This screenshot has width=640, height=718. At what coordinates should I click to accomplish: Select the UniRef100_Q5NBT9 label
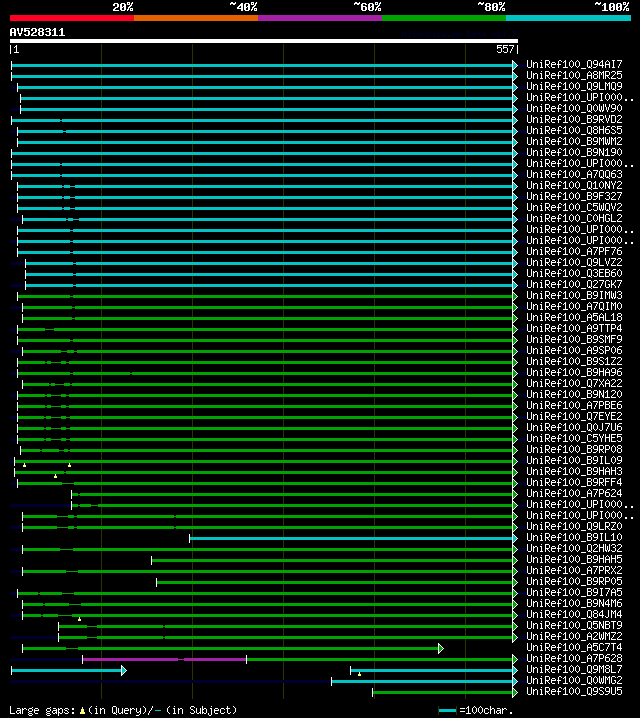pyautogui.click(x=574, y=625)
